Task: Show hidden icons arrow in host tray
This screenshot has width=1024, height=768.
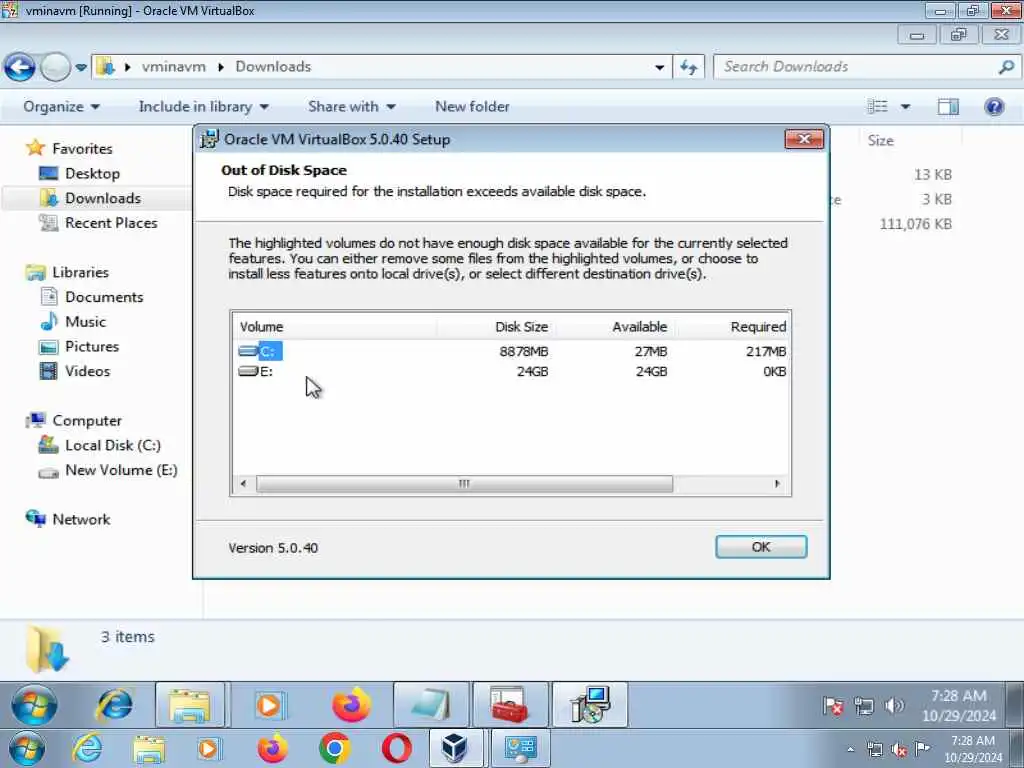Action: click(x=850, y=749)
